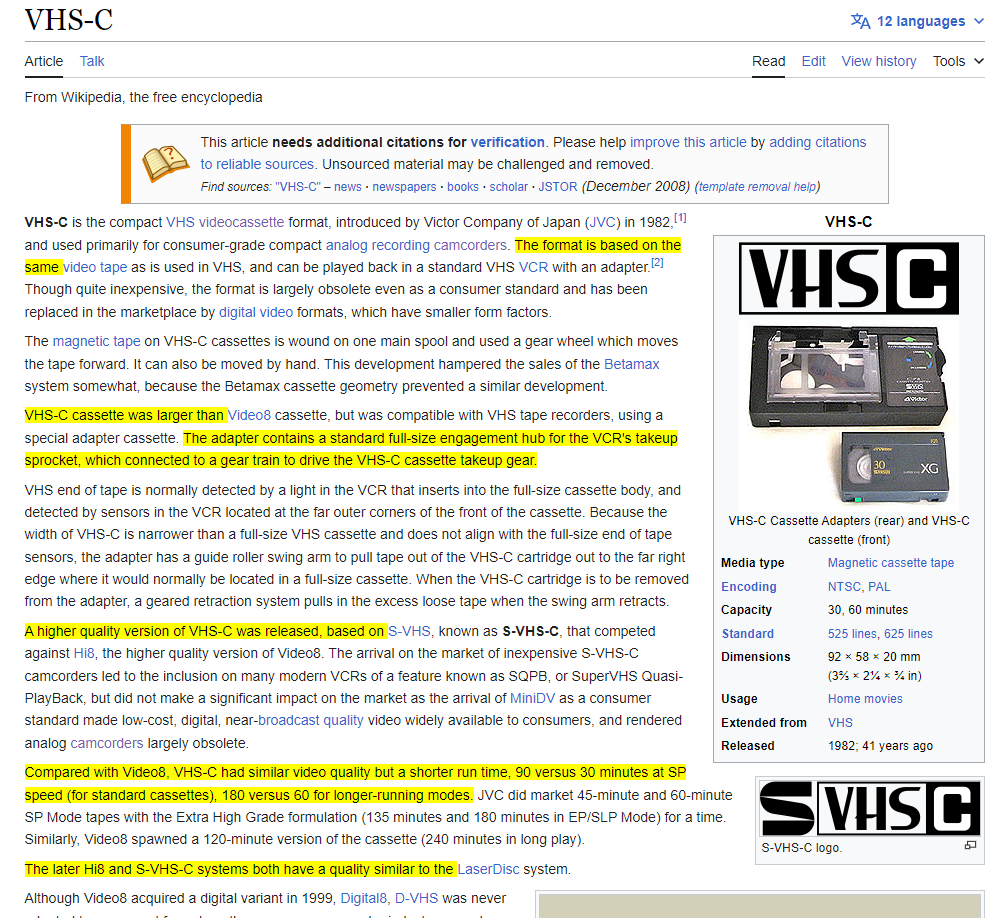Follow the NTSC link in infobox

(x=844, y=586)
